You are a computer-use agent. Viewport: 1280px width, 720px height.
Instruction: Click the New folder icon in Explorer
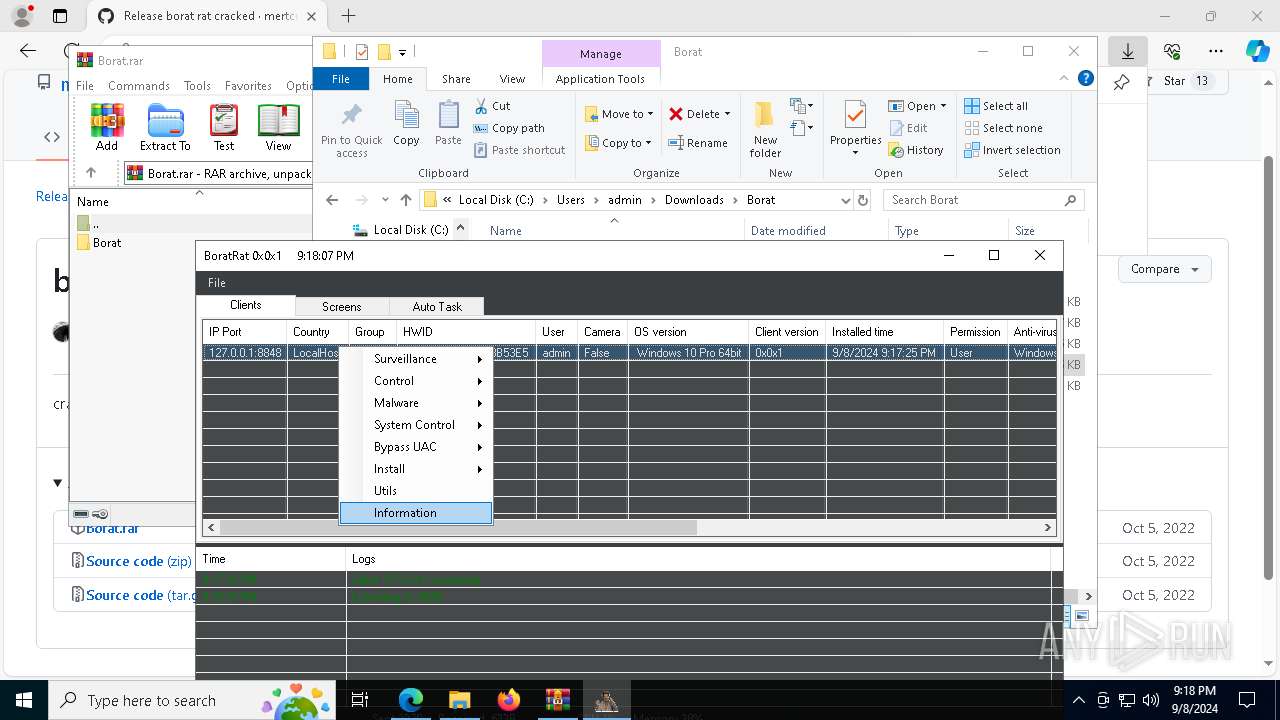[x=766, y=129]
